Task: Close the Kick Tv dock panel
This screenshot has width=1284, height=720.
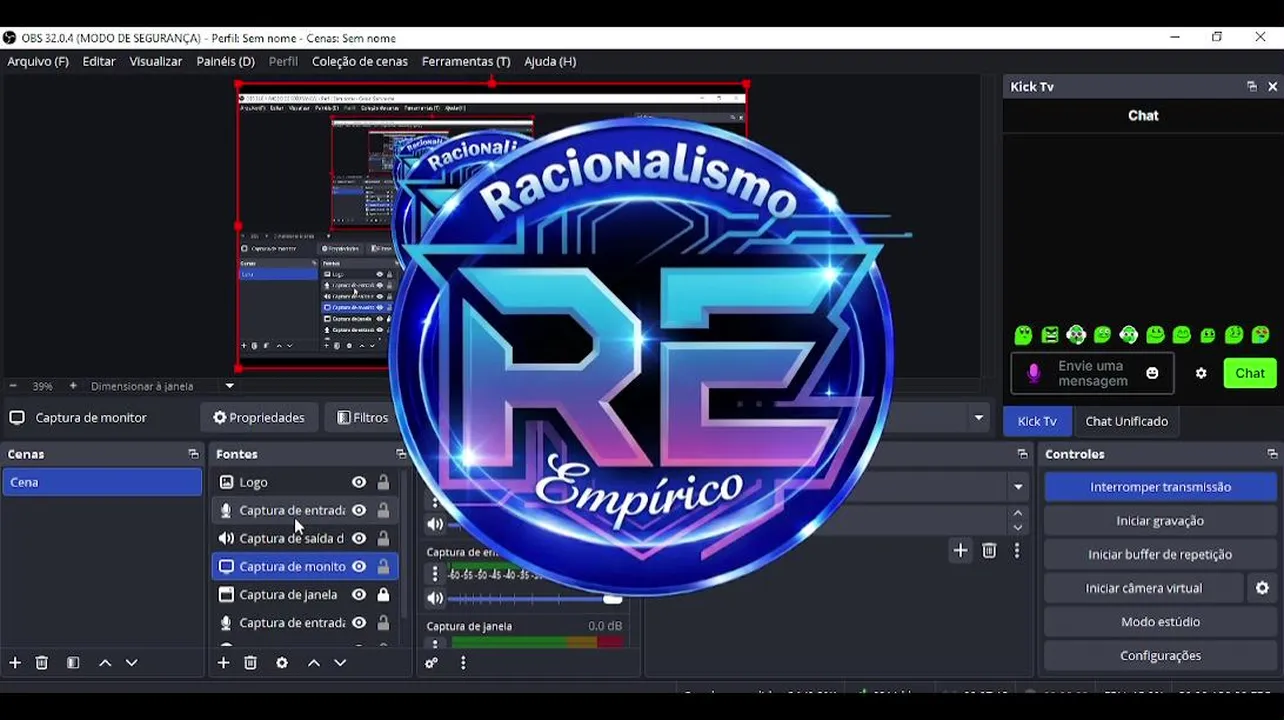Action: click(x=1273, y=87)
